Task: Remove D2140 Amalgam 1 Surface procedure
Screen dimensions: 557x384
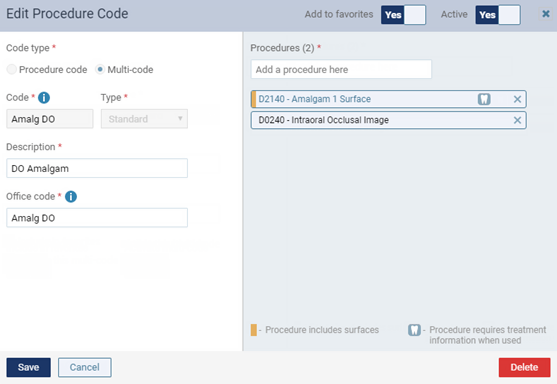Action: (x=517, y=99)
